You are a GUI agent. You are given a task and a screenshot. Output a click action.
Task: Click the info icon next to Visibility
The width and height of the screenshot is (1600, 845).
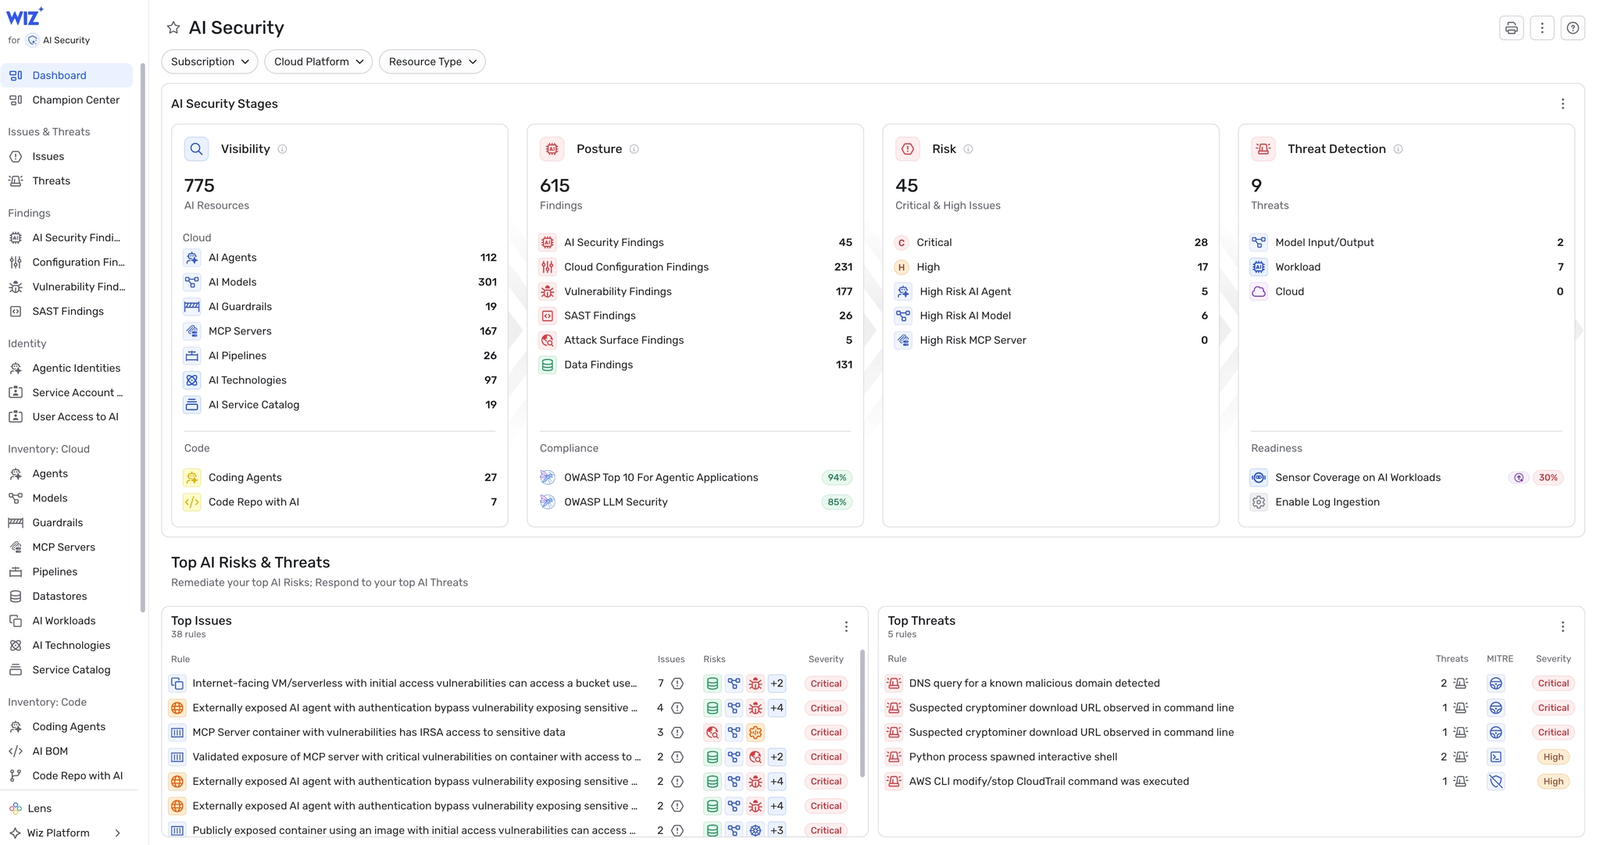(282, 149)
